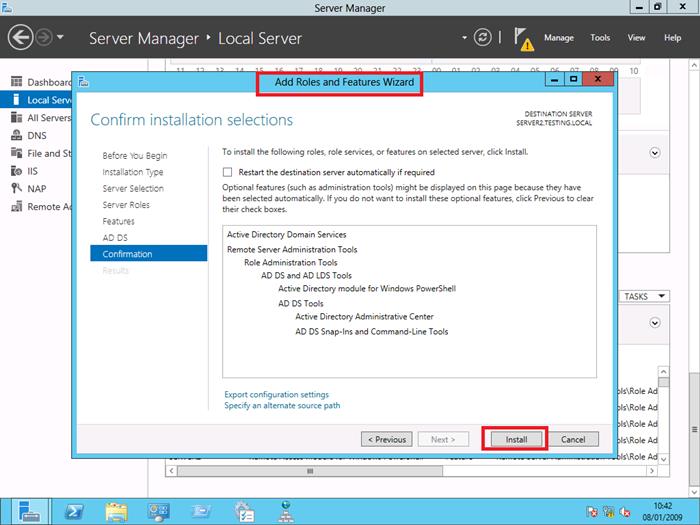This screenshot has height=525, width=700.
Task: Open the folder window taskbar icon
Action: tap(201, 512)
